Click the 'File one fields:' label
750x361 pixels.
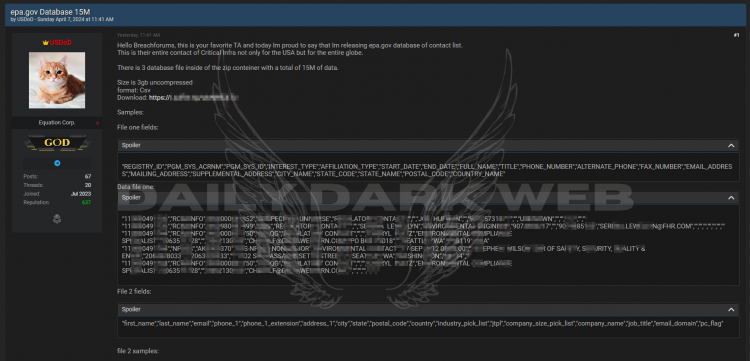[138, 128]
